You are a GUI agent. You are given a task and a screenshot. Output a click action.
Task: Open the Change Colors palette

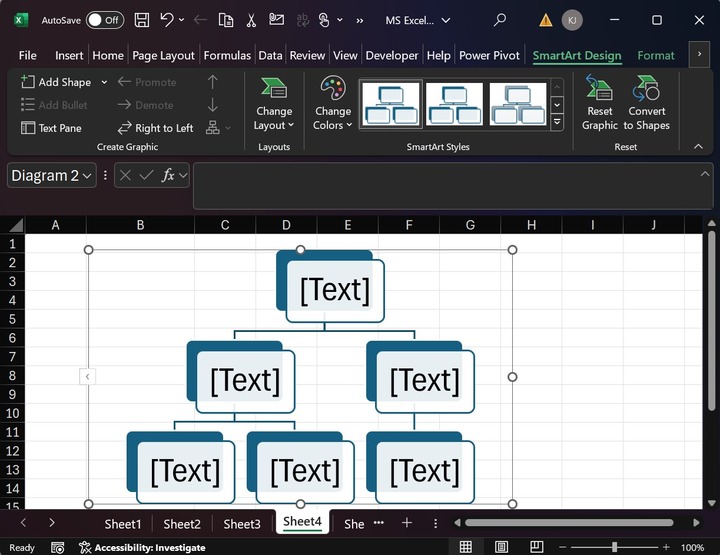pos(332,104)
